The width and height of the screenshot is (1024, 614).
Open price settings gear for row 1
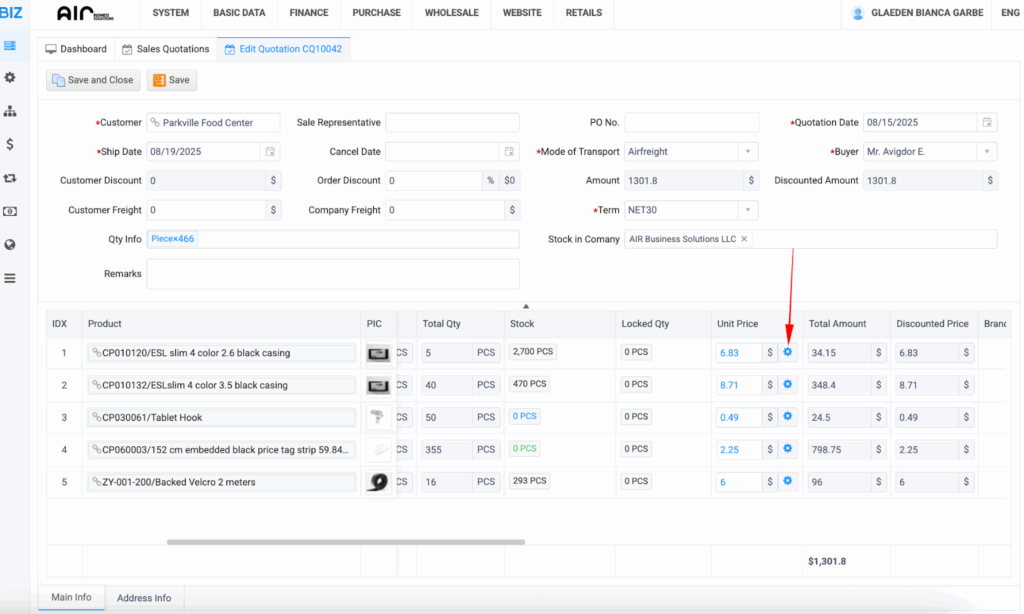(x=788, y=352)
